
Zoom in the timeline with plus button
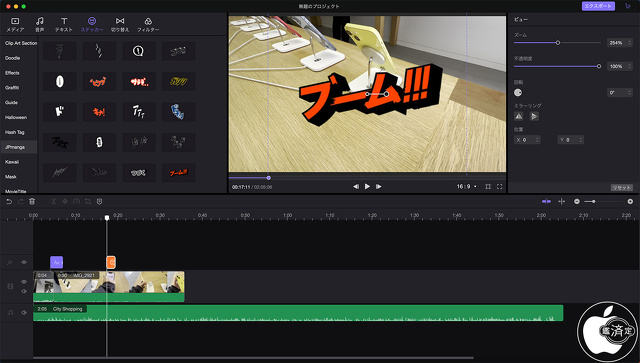click(630, 201)
